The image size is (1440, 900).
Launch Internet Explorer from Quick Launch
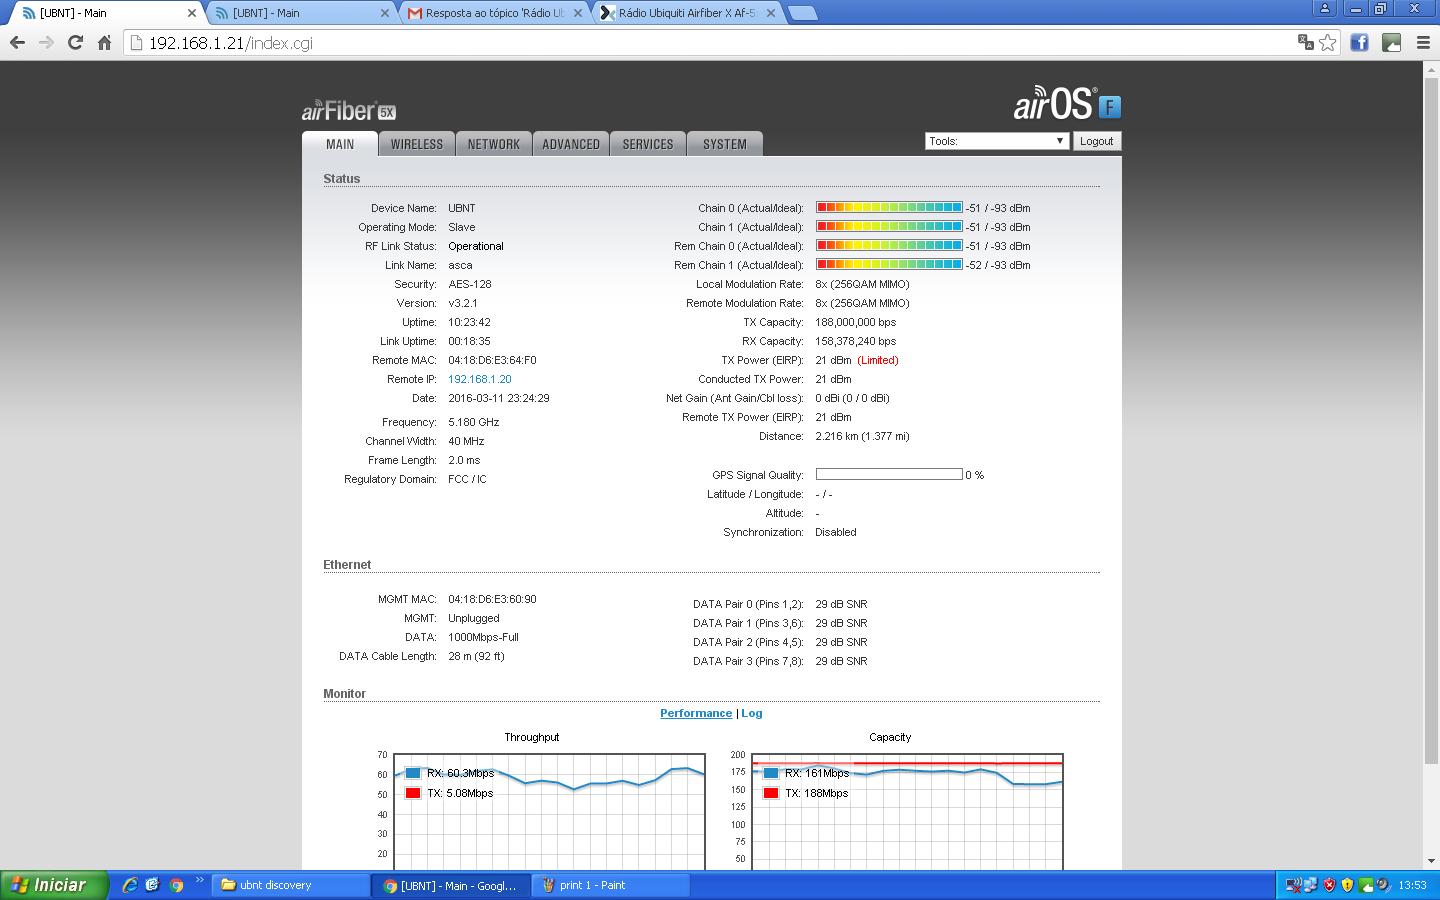130,885
